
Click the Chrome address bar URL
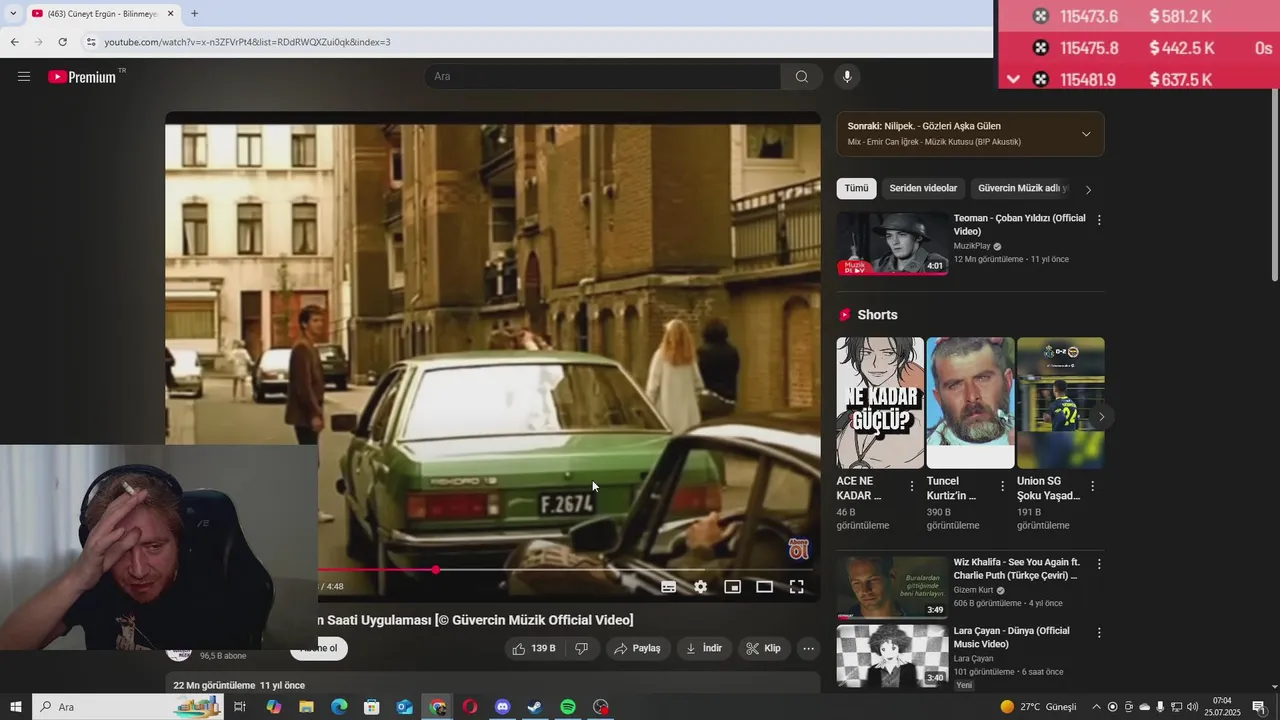click(x=247, y=42)
